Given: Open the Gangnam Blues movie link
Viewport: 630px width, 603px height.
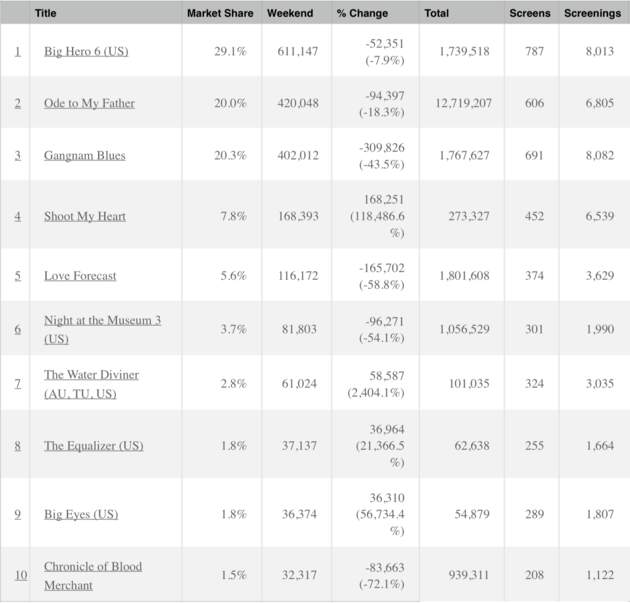Looking at the screenshot, I should pyautogui.click(x=85, y=156).
